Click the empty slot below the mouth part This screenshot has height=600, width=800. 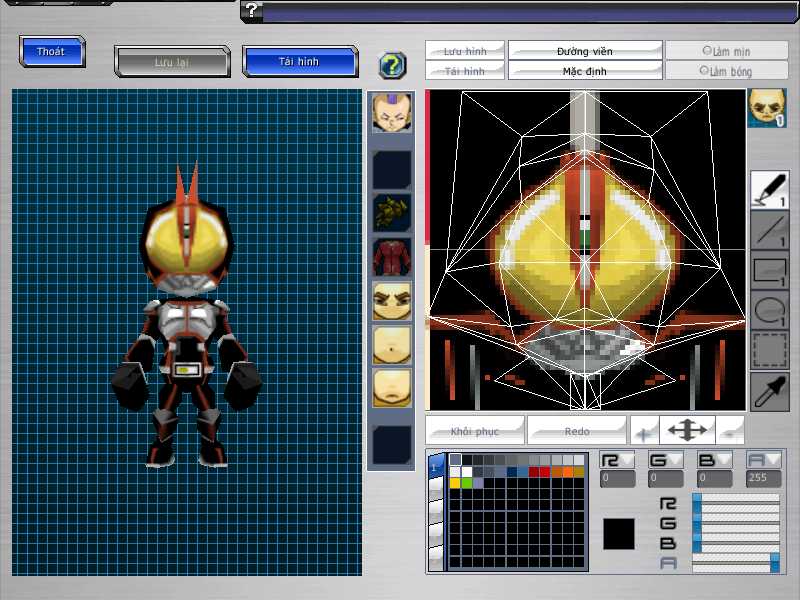(x=391, y=445)
